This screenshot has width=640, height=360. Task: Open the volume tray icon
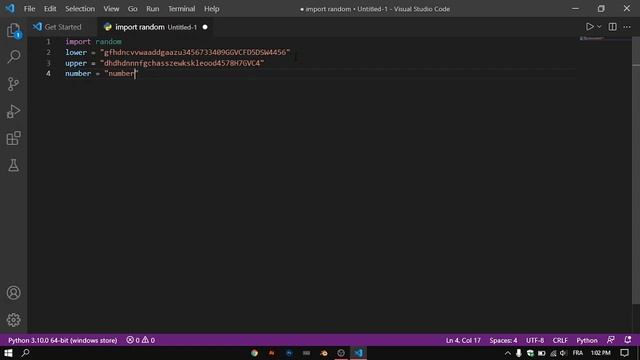point(564,353)
